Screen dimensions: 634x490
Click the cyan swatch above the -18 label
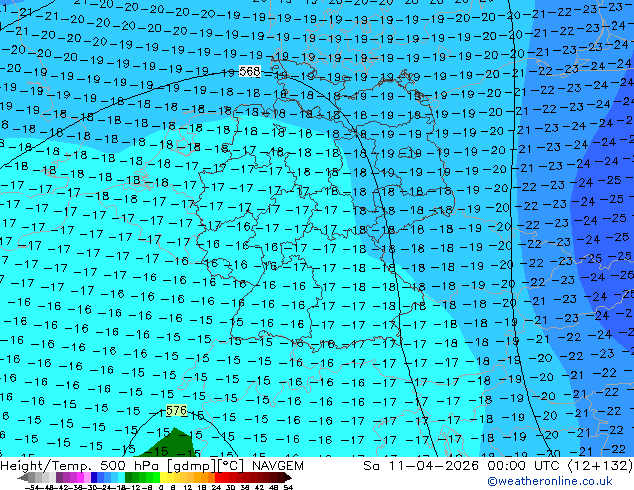click(x=122, y=478)
